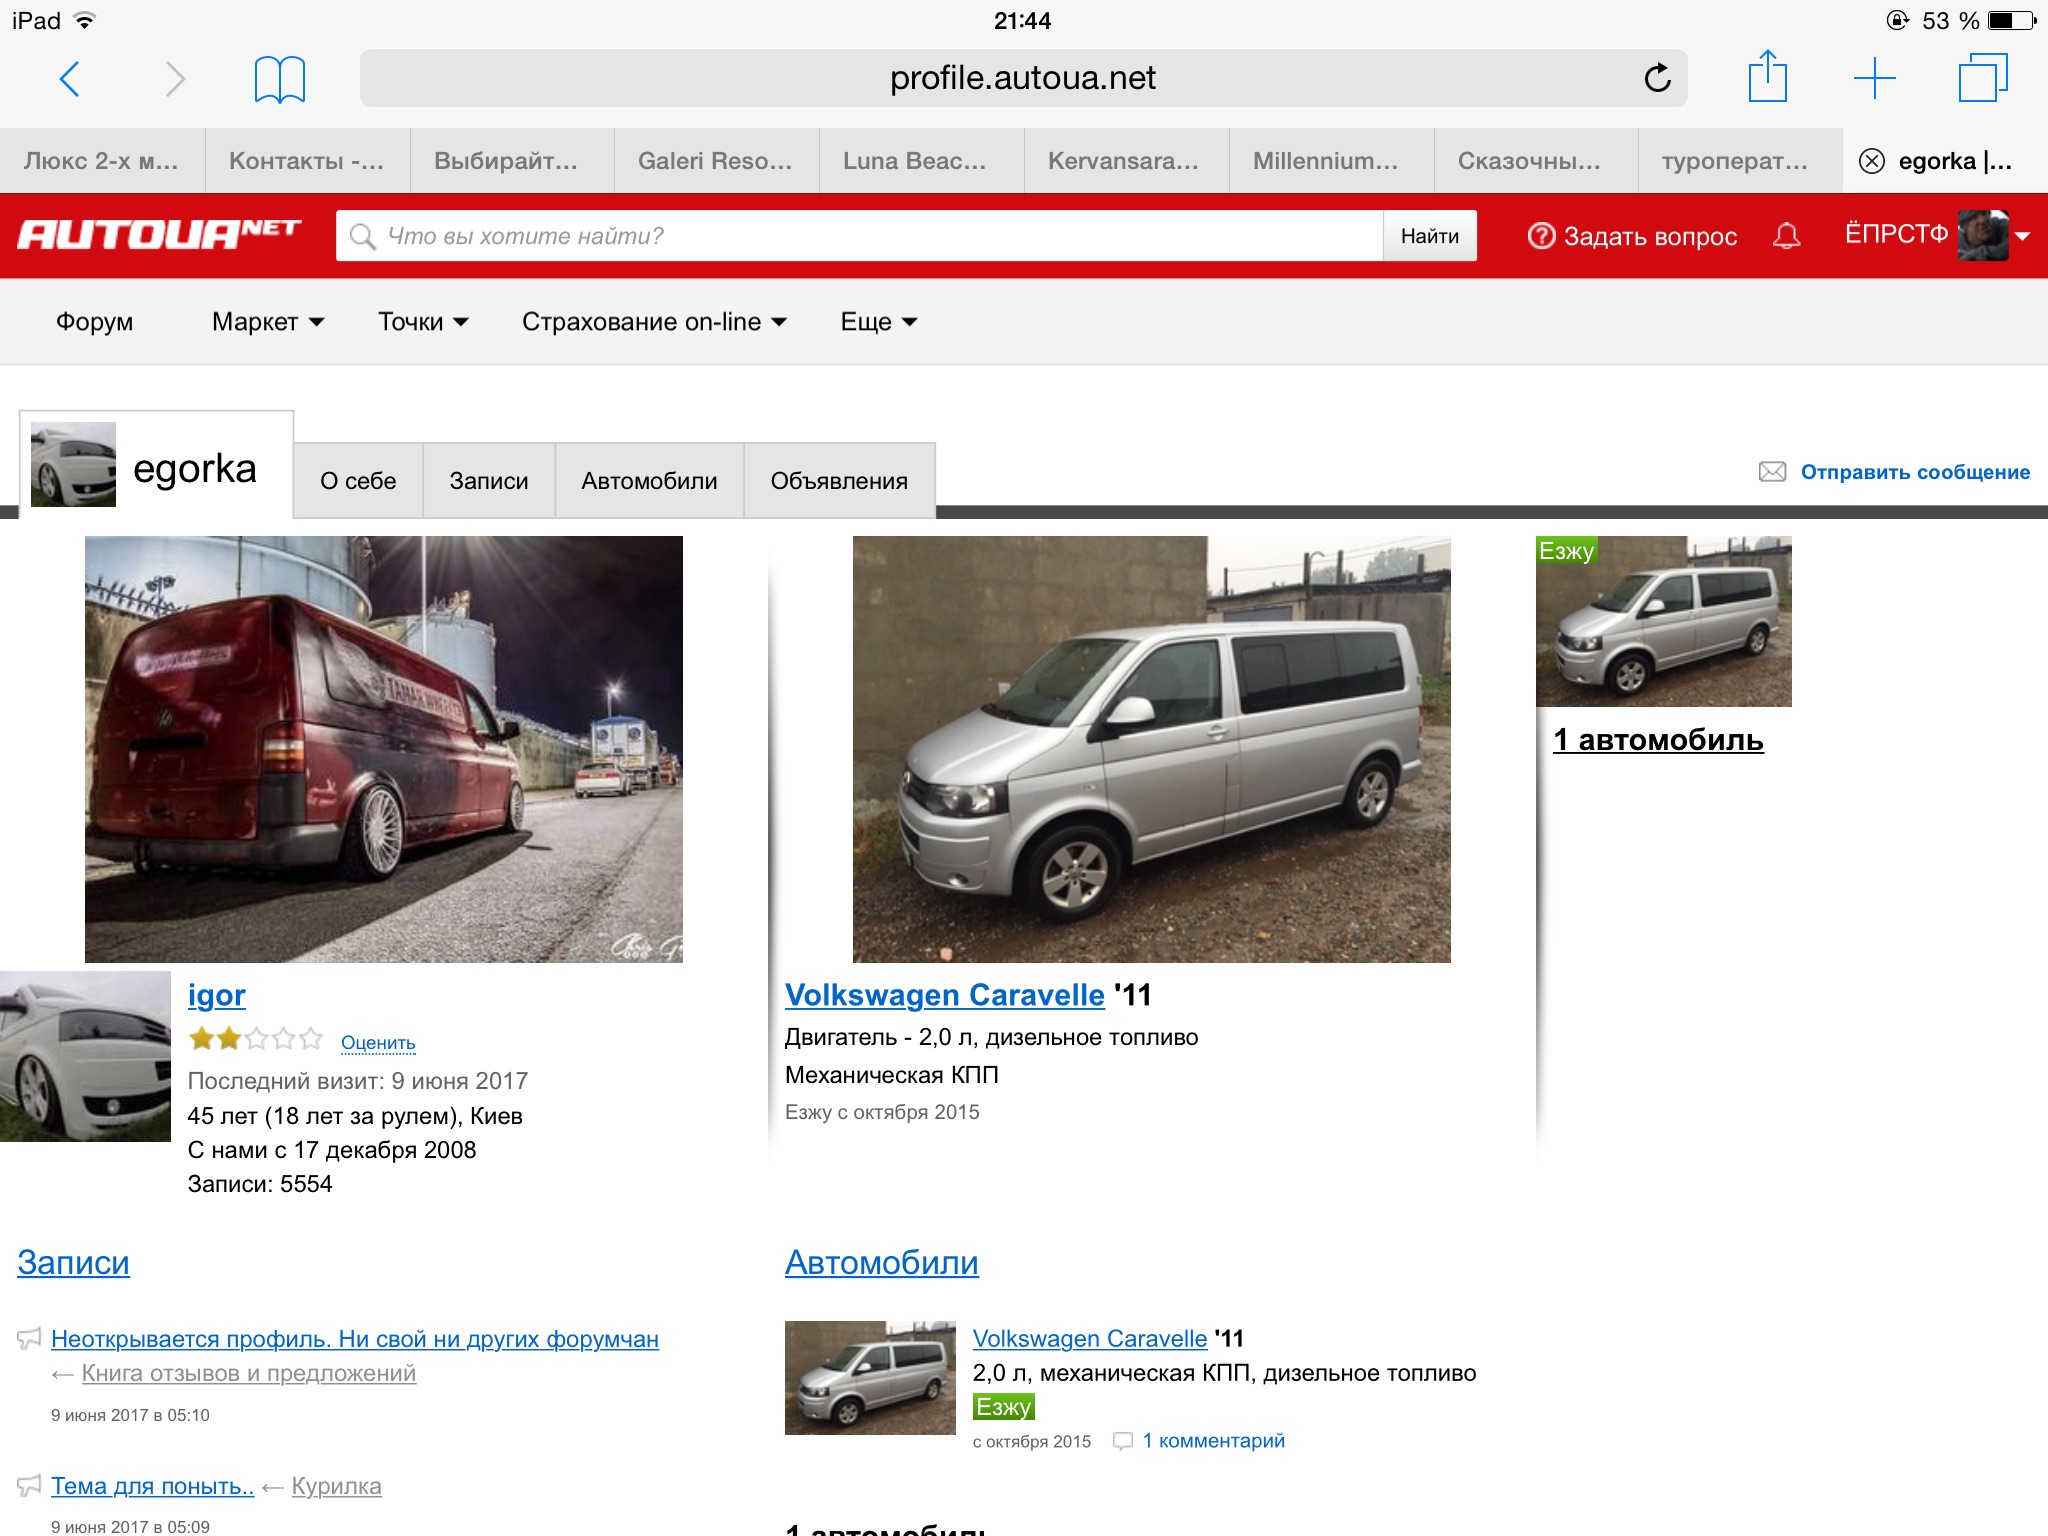The image size is (2048, 1536).
Task: Reload the page with refresh icon
Action: point(1657,78)
